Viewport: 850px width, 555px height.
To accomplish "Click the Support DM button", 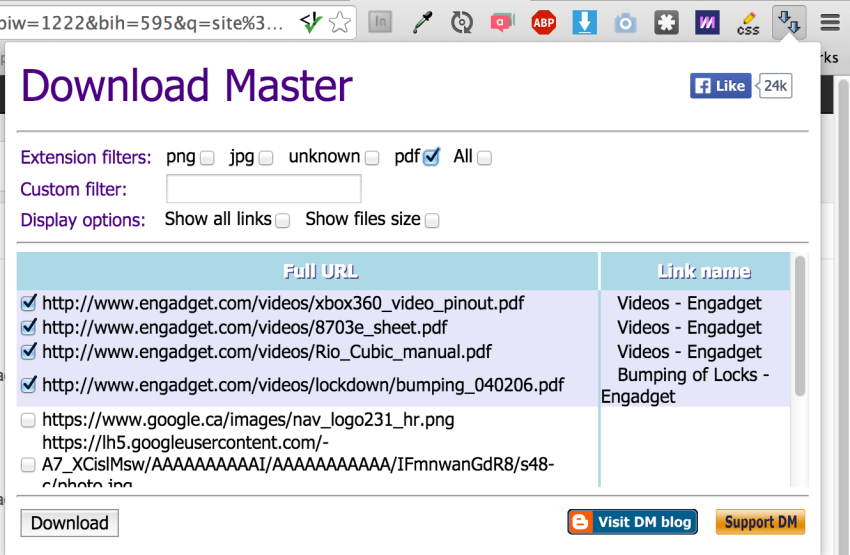I will (760, 522).
